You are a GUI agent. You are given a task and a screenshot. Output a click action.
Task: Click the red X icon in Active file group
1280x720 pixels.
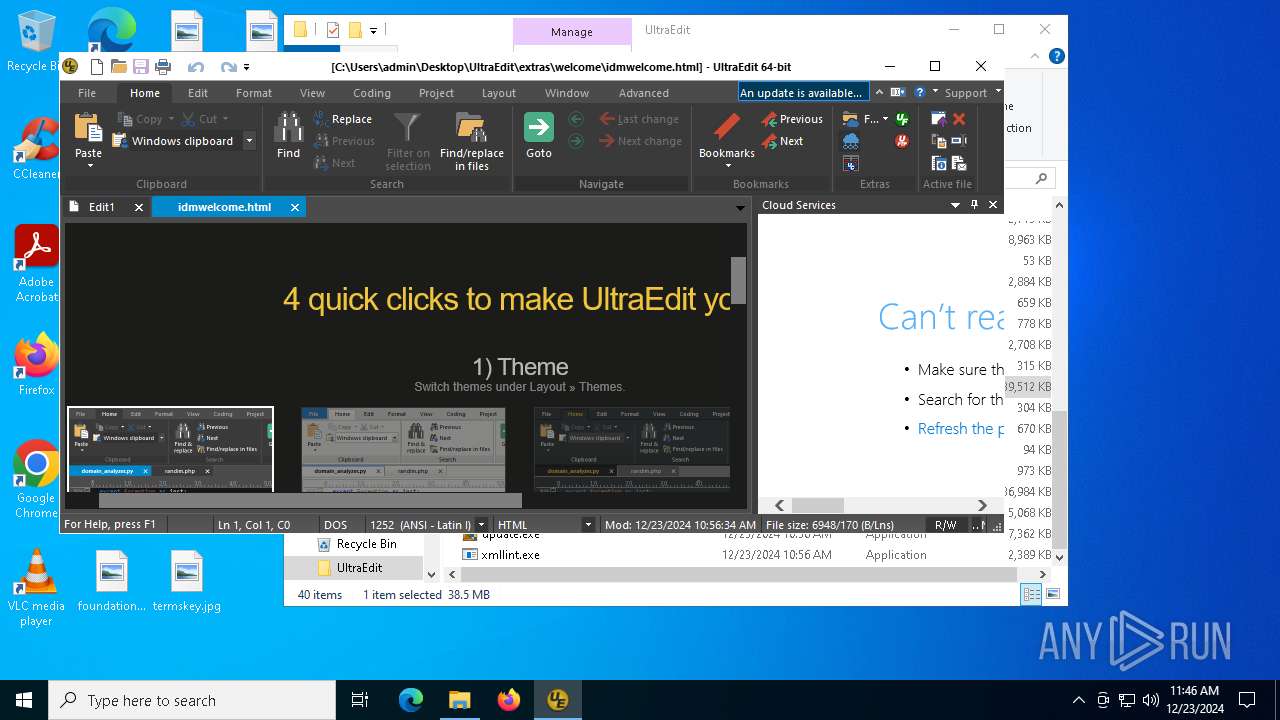[959, 119]
